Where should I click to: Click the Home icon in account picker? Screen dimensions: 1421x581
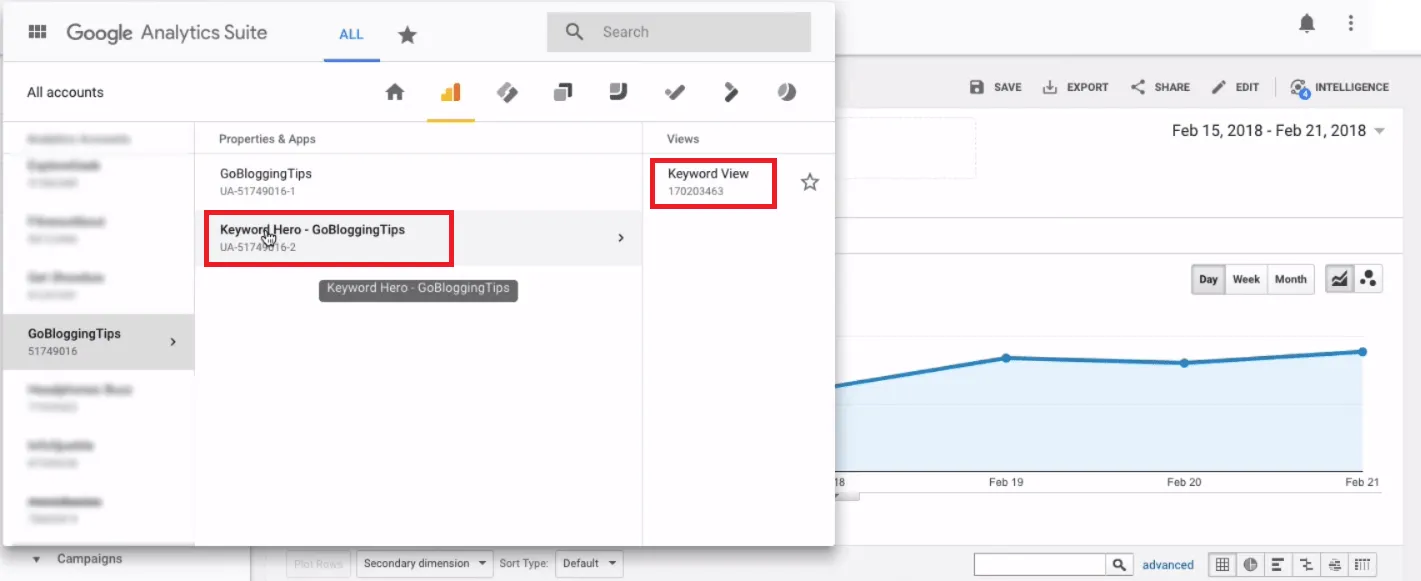coord(394,92)
